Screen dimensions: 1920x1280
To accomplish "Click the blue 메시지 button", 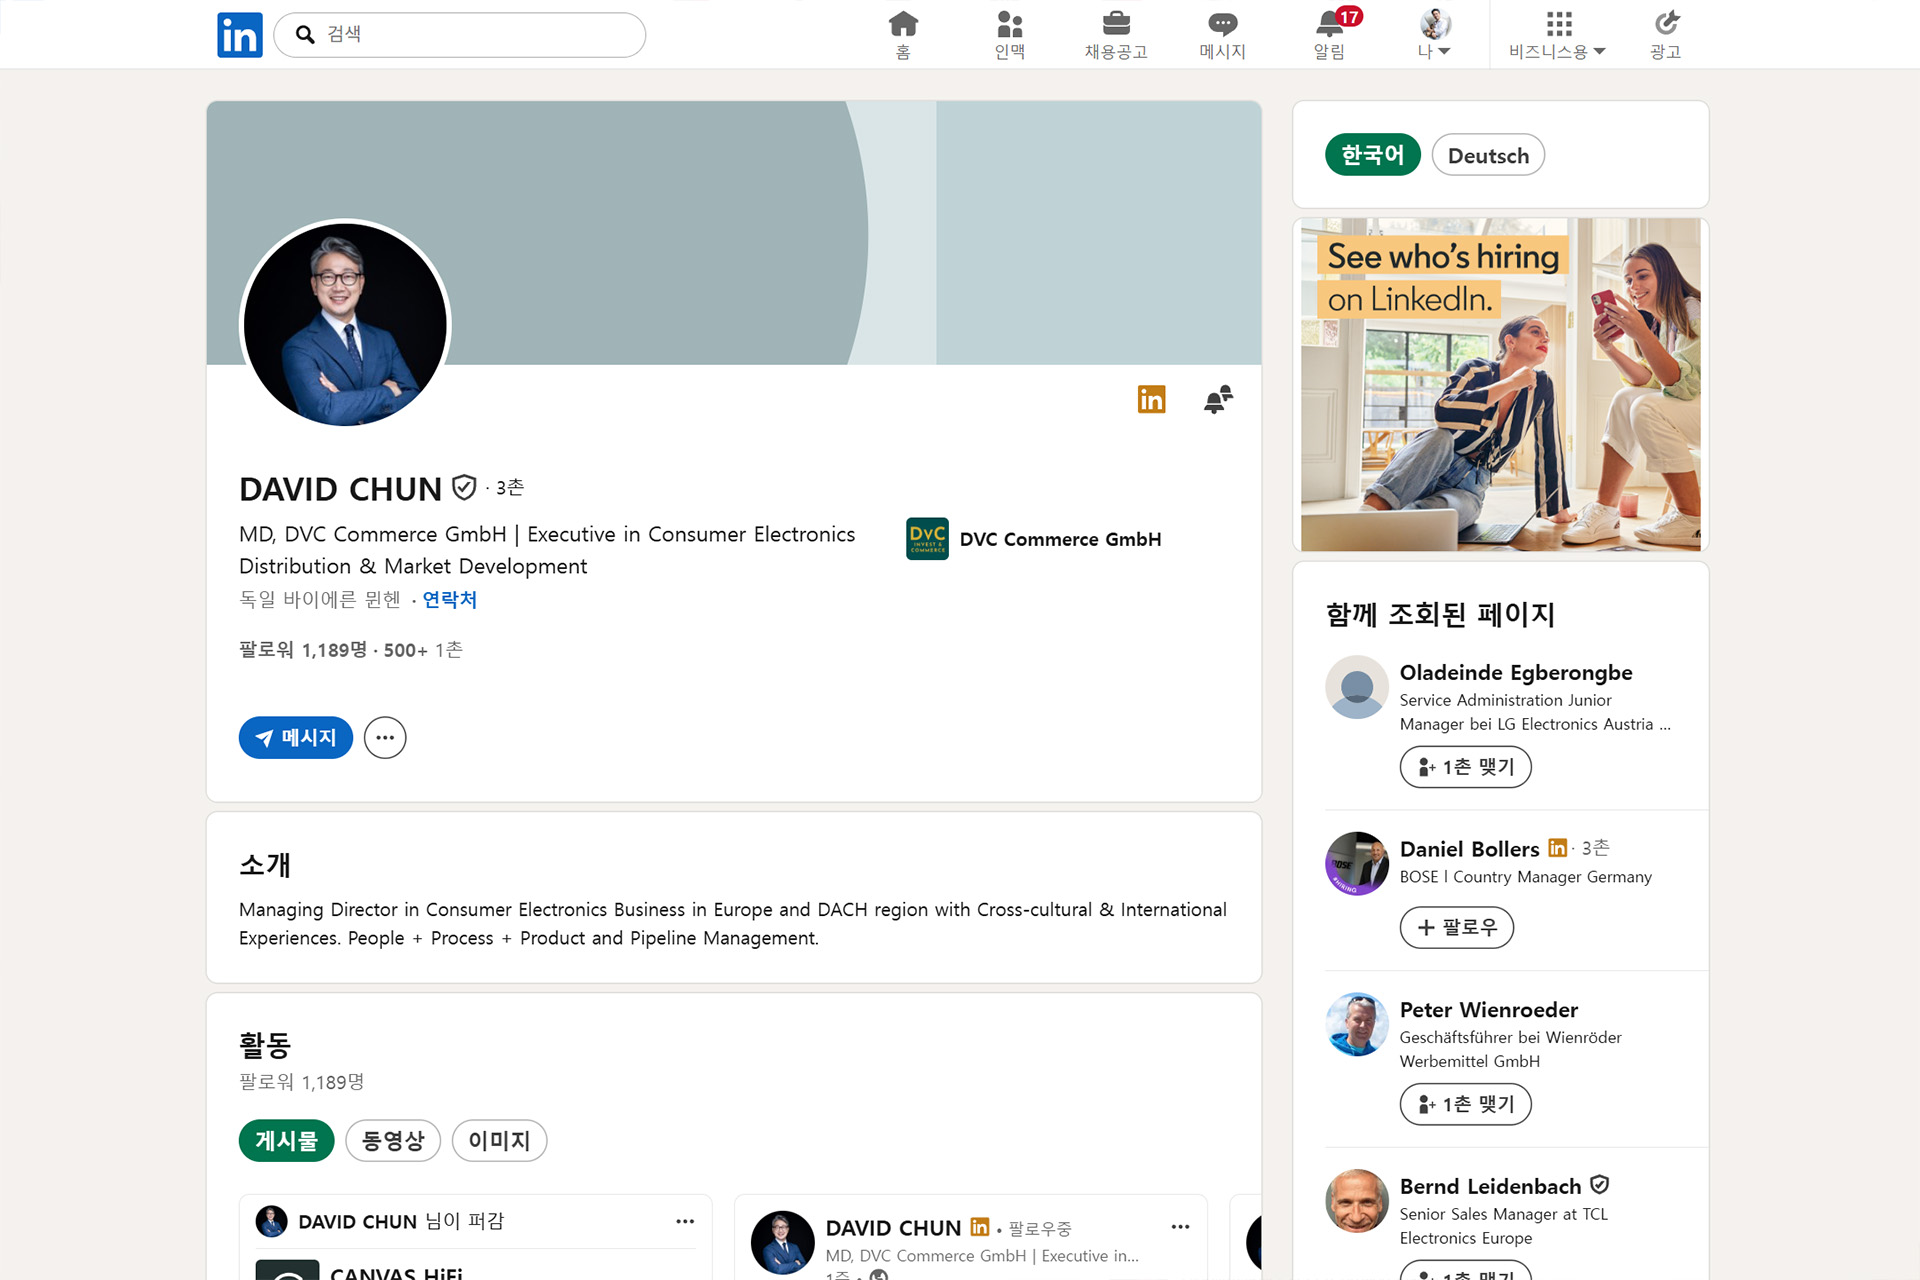I will point(296,738).
